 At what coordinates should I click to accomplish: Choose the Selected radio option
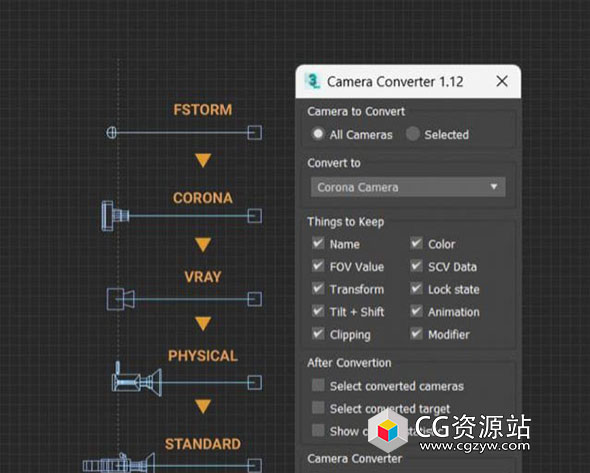(x=412, y=134)
